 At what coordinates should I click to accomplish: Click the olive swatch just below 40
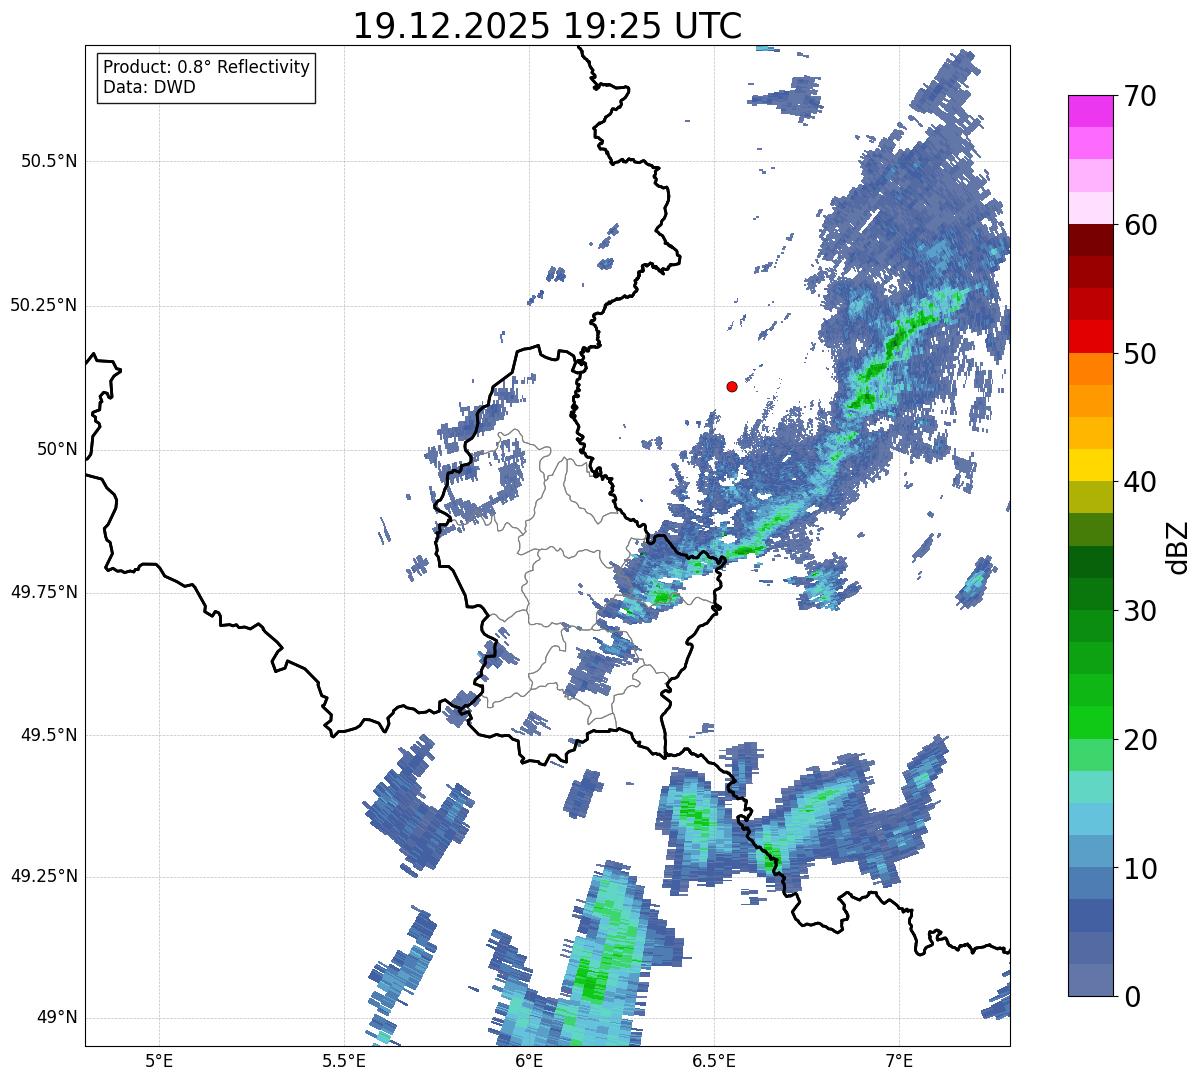(1091, 497)
